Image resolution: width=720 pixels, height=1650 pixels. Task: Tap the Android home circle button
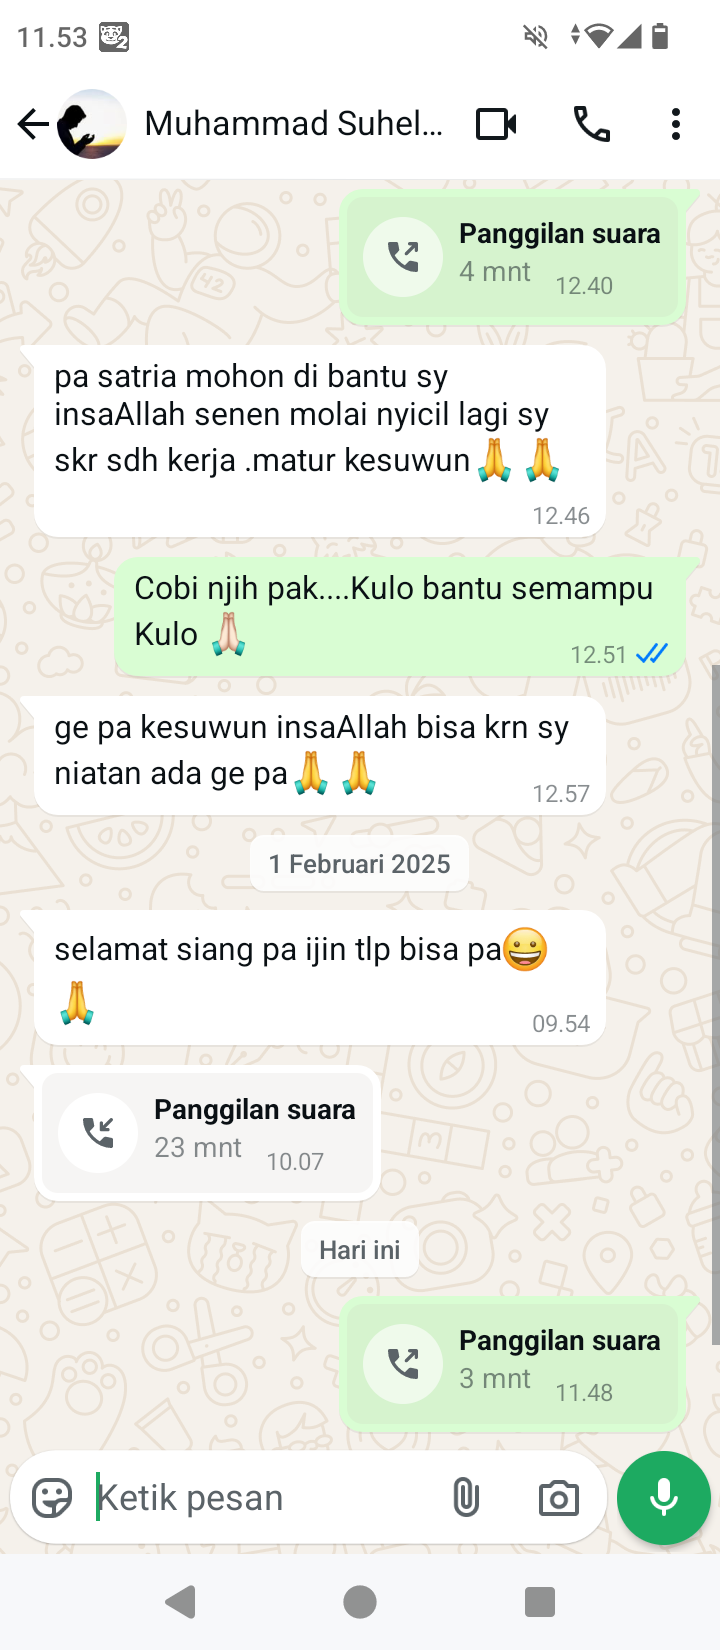(360, 1602)
